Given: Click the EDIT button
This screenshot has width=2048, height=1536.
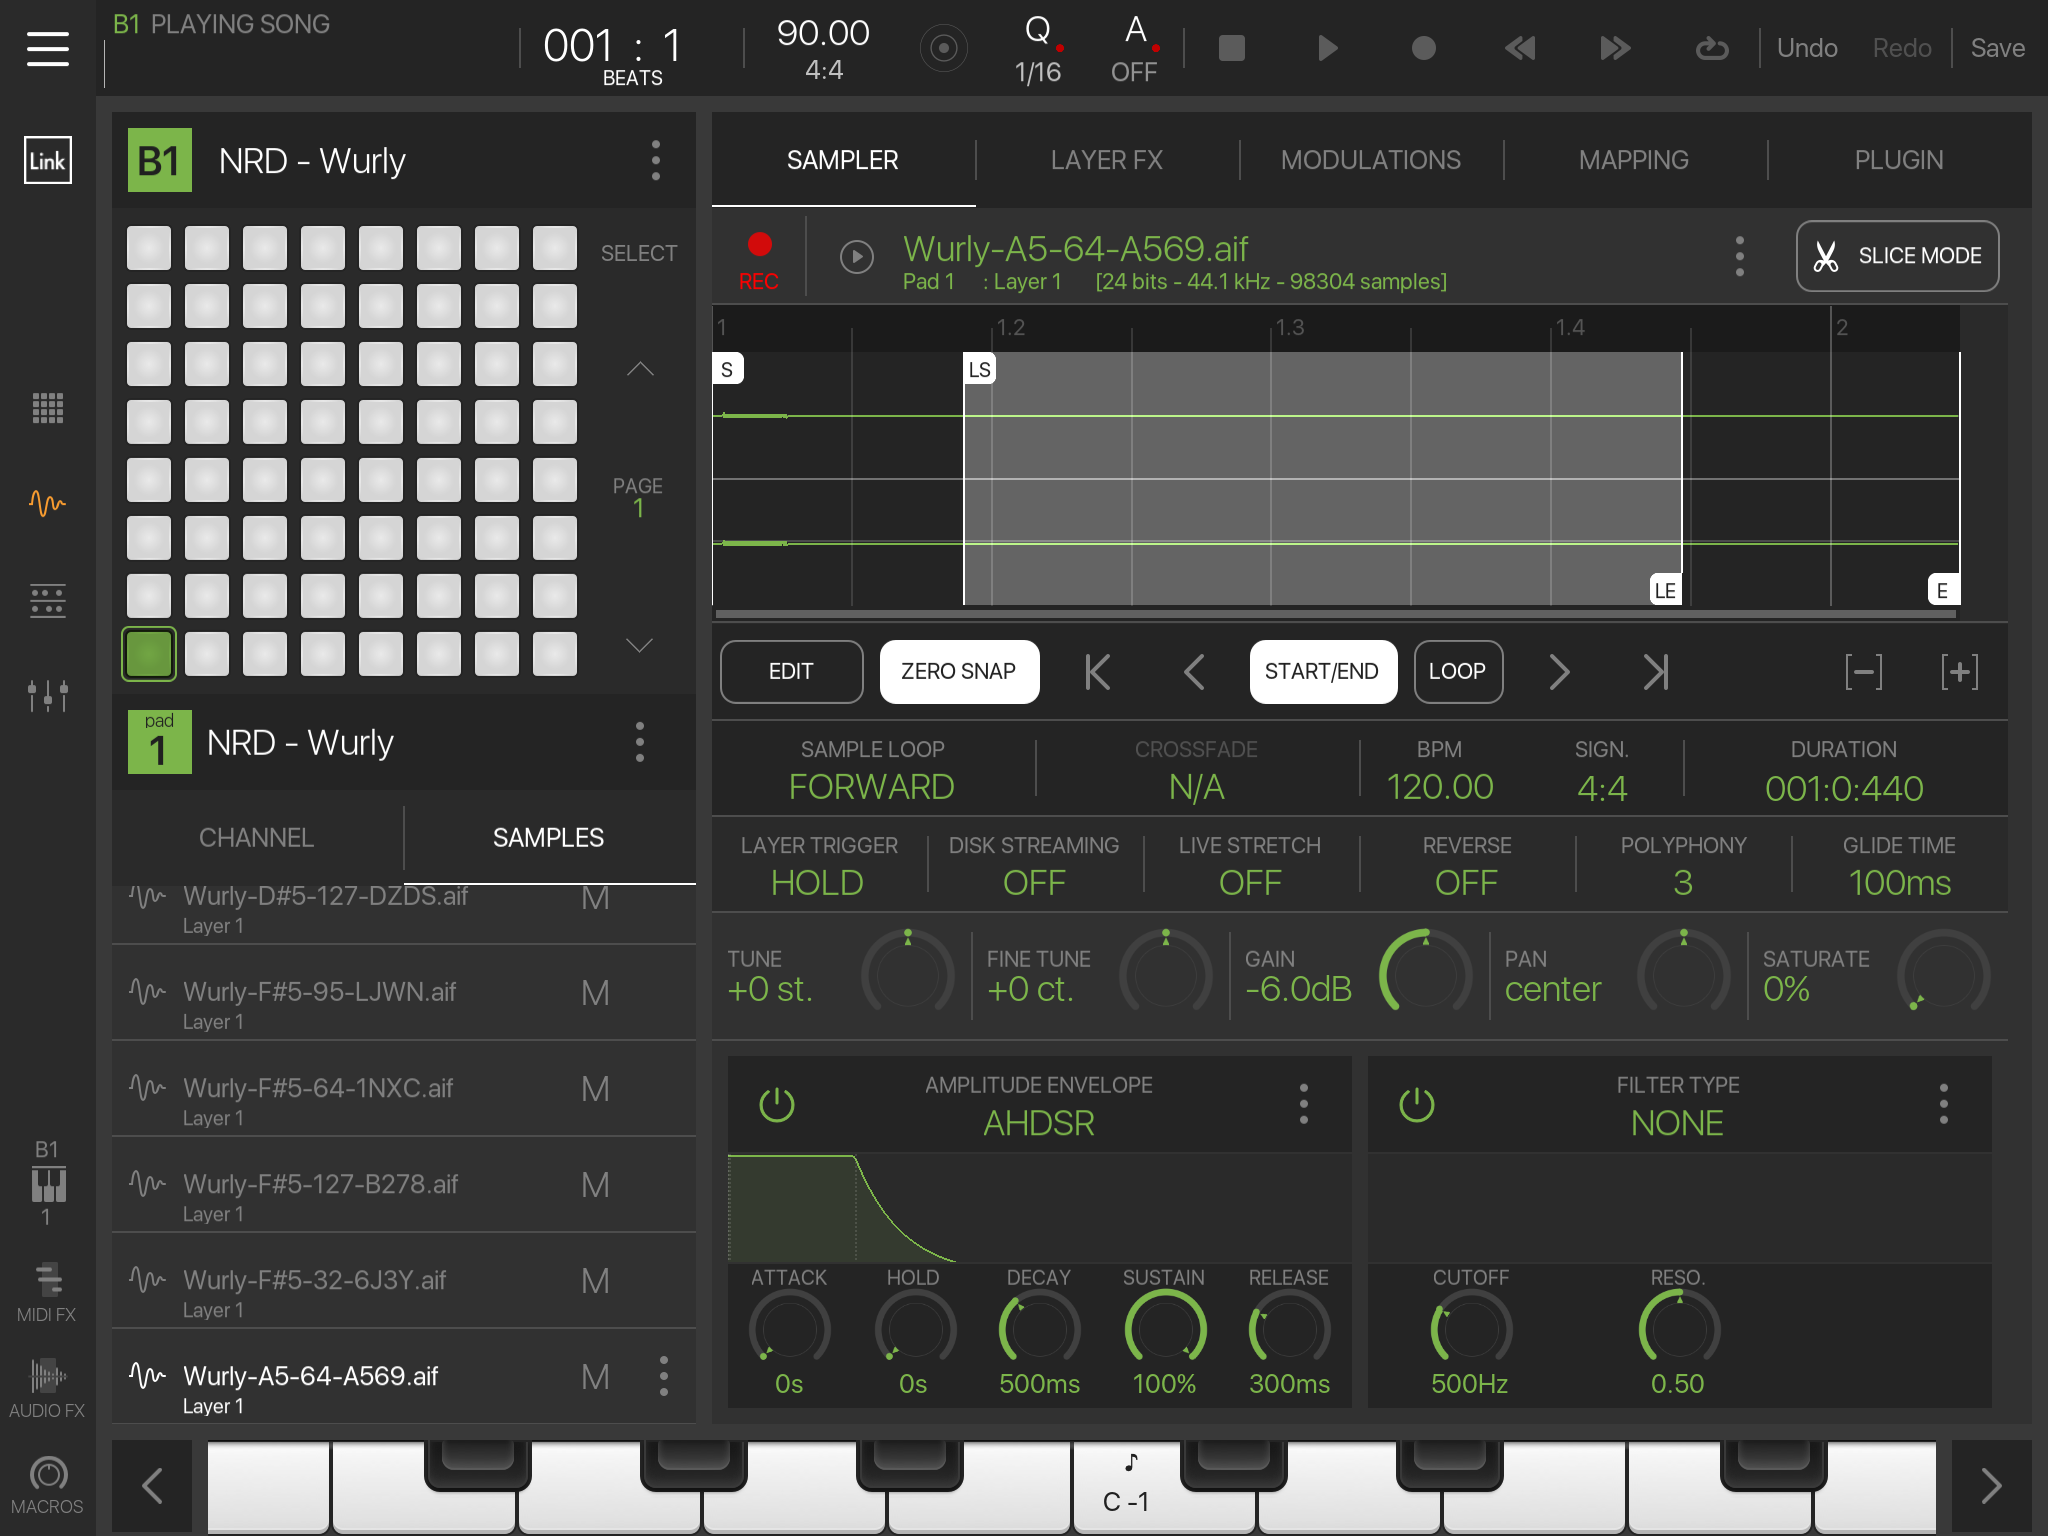Looking at the screenshot, I should 791,672.
